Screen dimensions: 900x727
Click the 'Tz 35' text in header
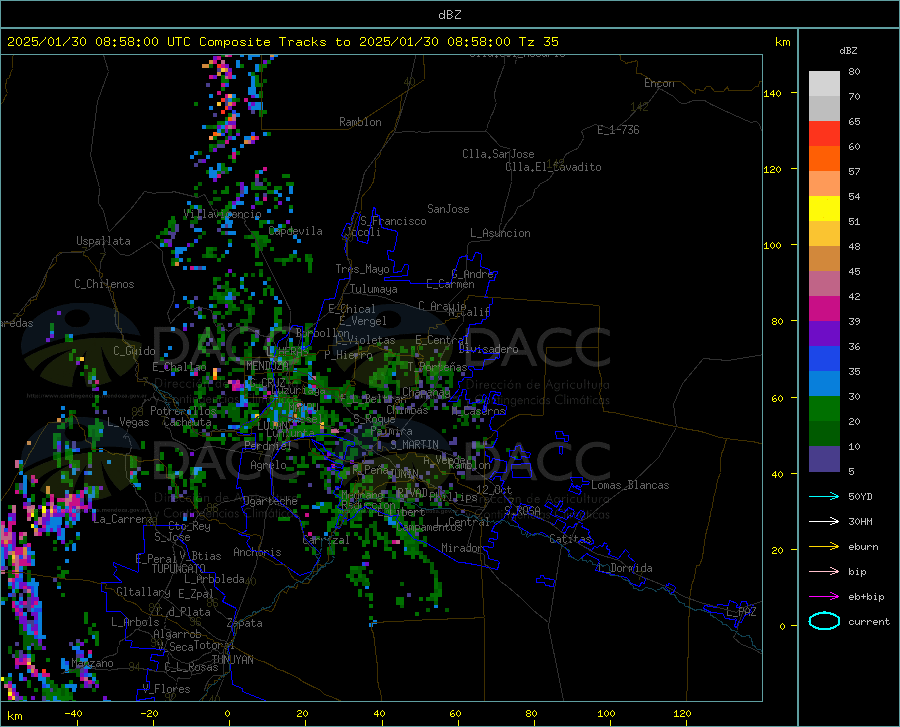(538, 42)
